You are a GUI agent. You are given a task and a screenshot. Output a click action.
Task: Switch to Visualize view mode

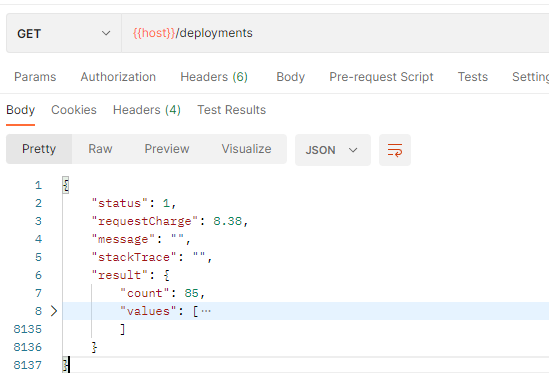(246, 149)
